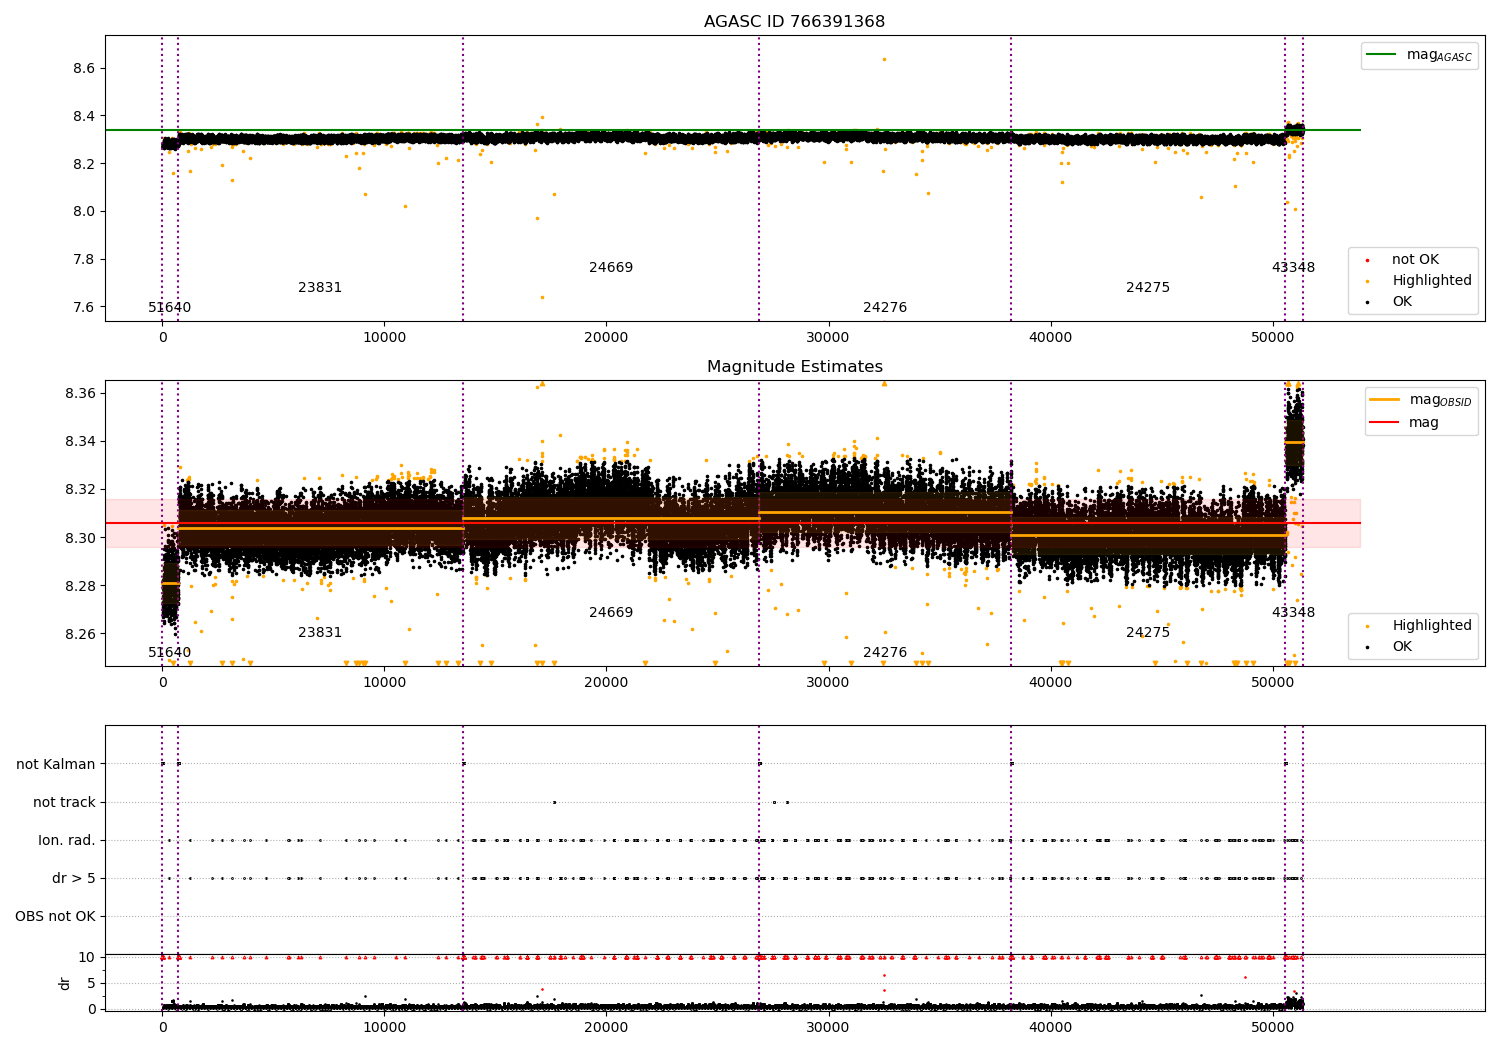Click OBSID label 24276 in the Magnitude Estimates plot
1500x1050 pixels.
click(885, 653)
